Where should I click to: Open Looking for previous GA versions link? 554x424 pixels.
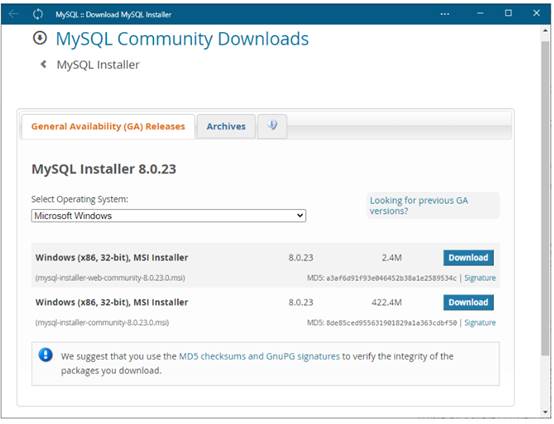pyautogui.click(x=419, y=206)
